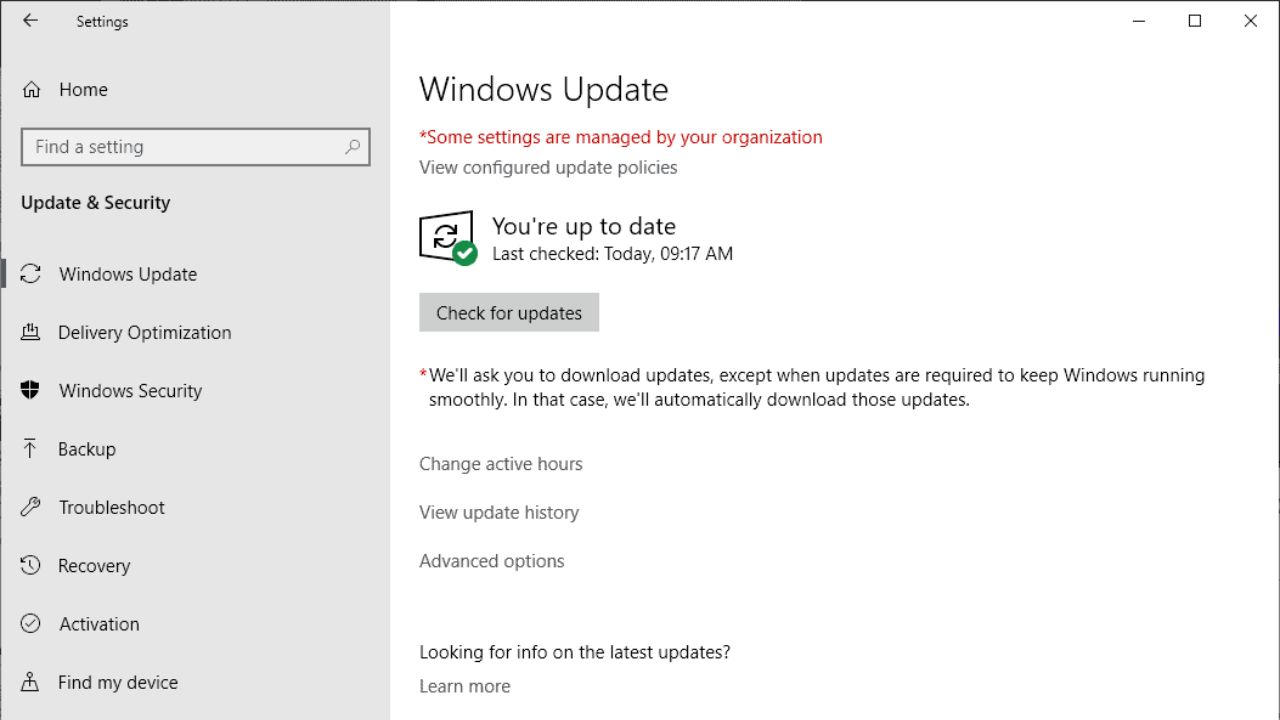Viewport: 1280px width, 720px height.
Task: Click the back arrow in Settings header
Action: point(30,21)
